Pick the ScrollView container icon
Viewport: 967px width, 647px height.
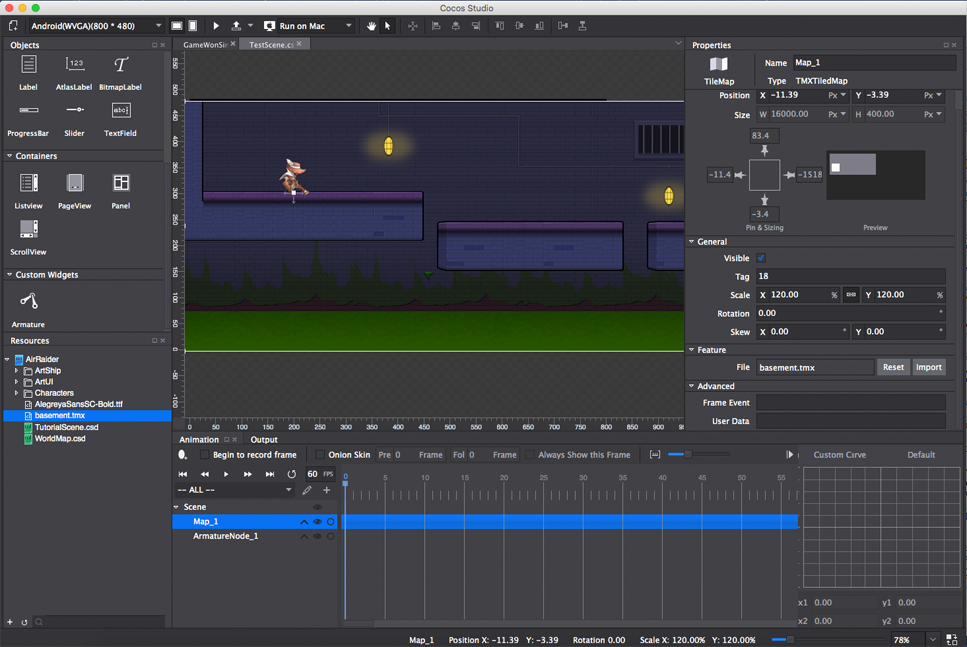coord(28,230)
